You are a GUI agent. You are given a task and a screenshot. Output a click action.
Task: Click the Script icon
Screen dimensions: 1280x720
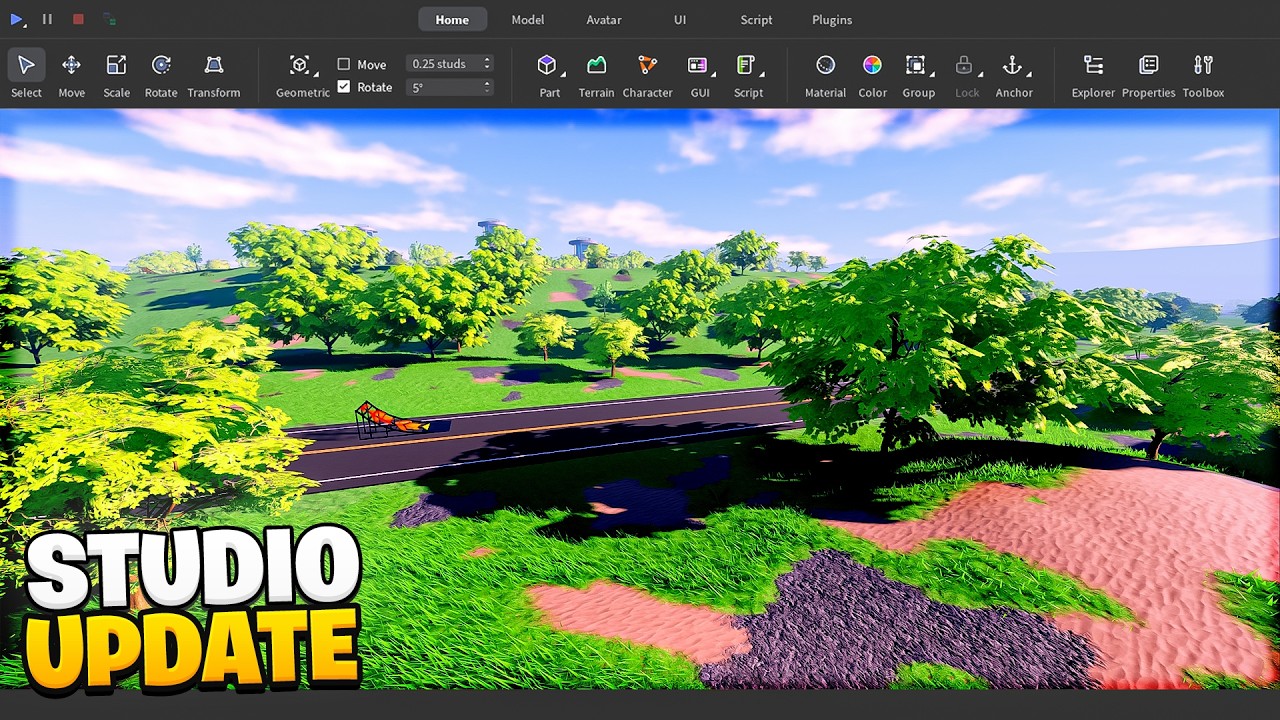coord(745,65)
